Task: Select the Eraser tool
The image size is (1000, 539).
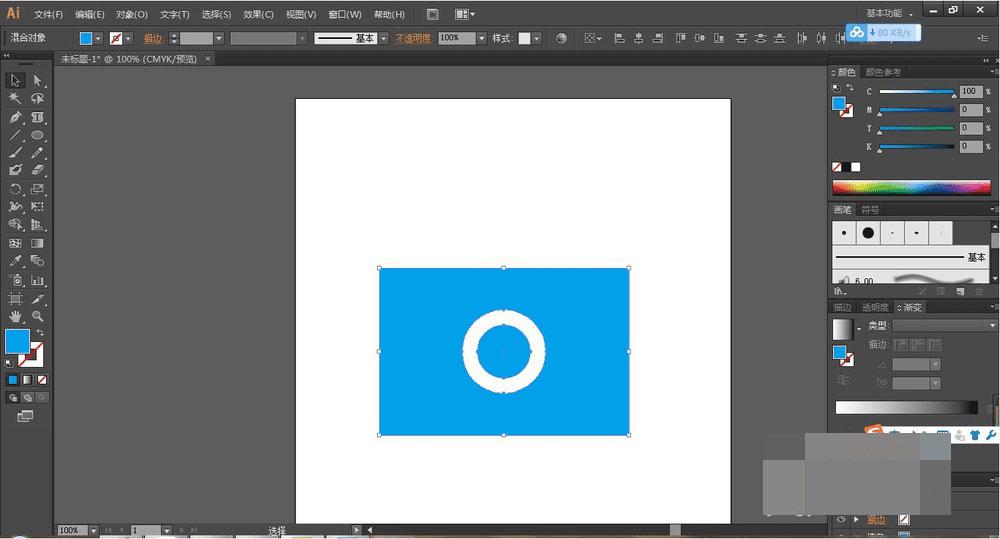Action: tap(37, 171)
